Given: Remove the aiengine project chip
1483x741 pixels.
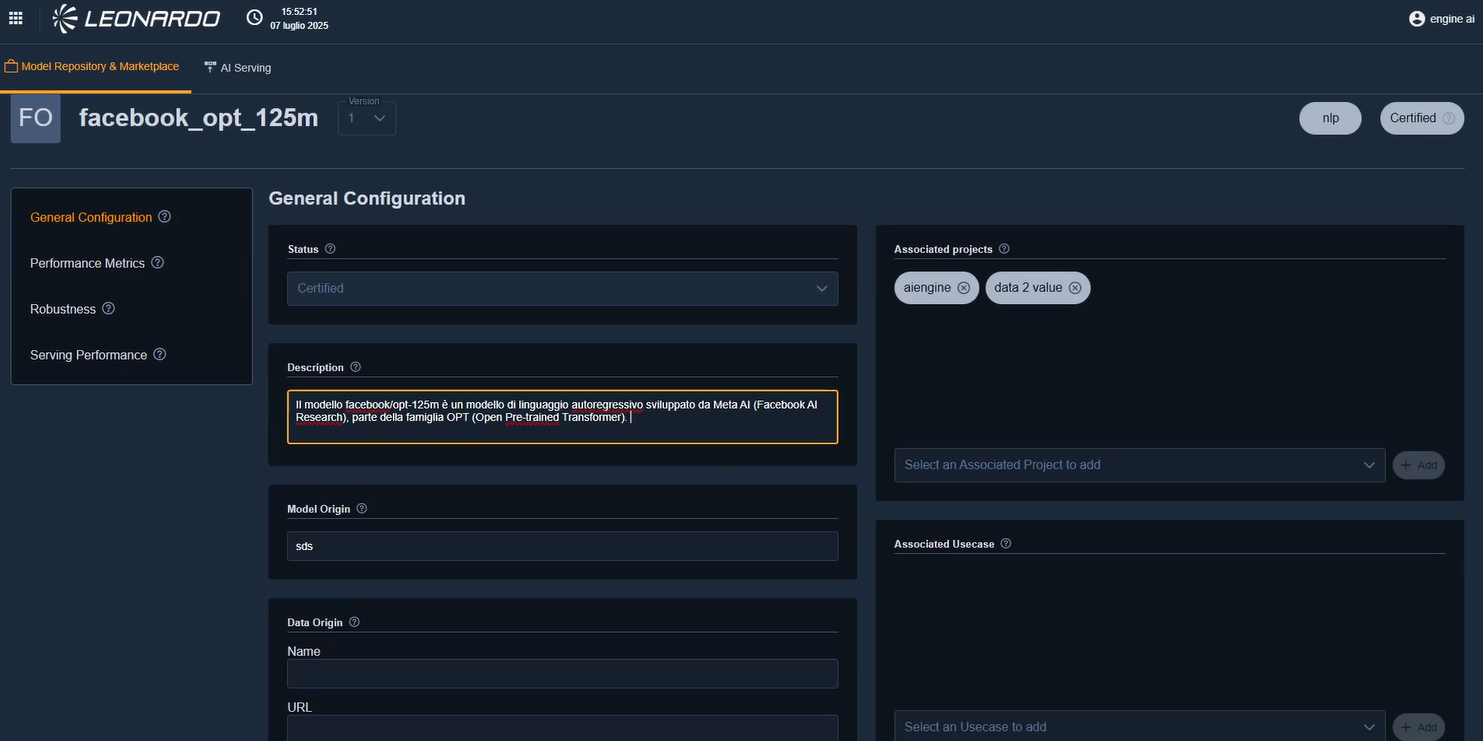Looking at the screenshot, I should [963, 288].
